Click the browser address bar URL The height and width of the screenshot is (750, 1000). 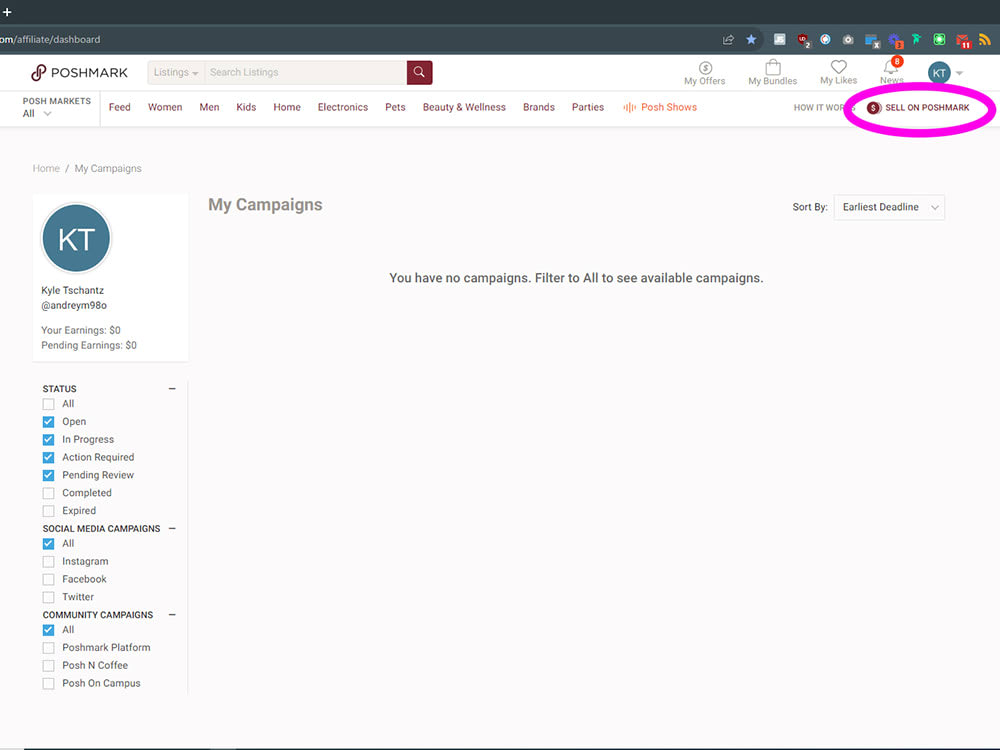(50, 40)
